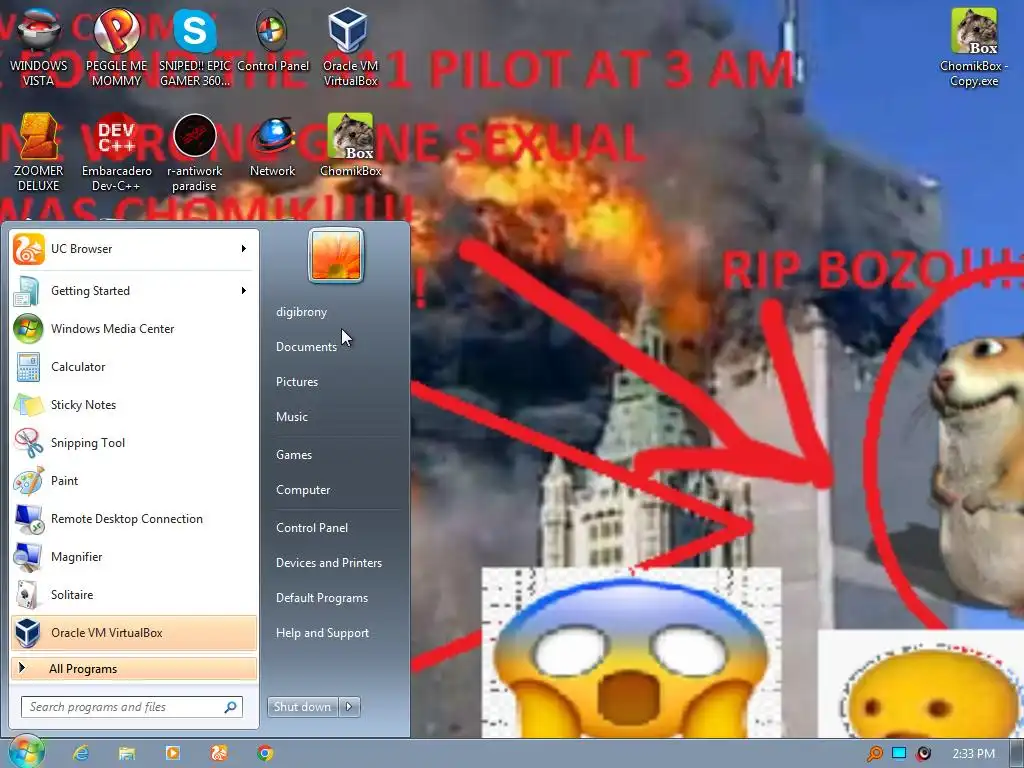Screen dimensions: 1024x768
Task: Click the user account flower picture
Action: (336, 255)
